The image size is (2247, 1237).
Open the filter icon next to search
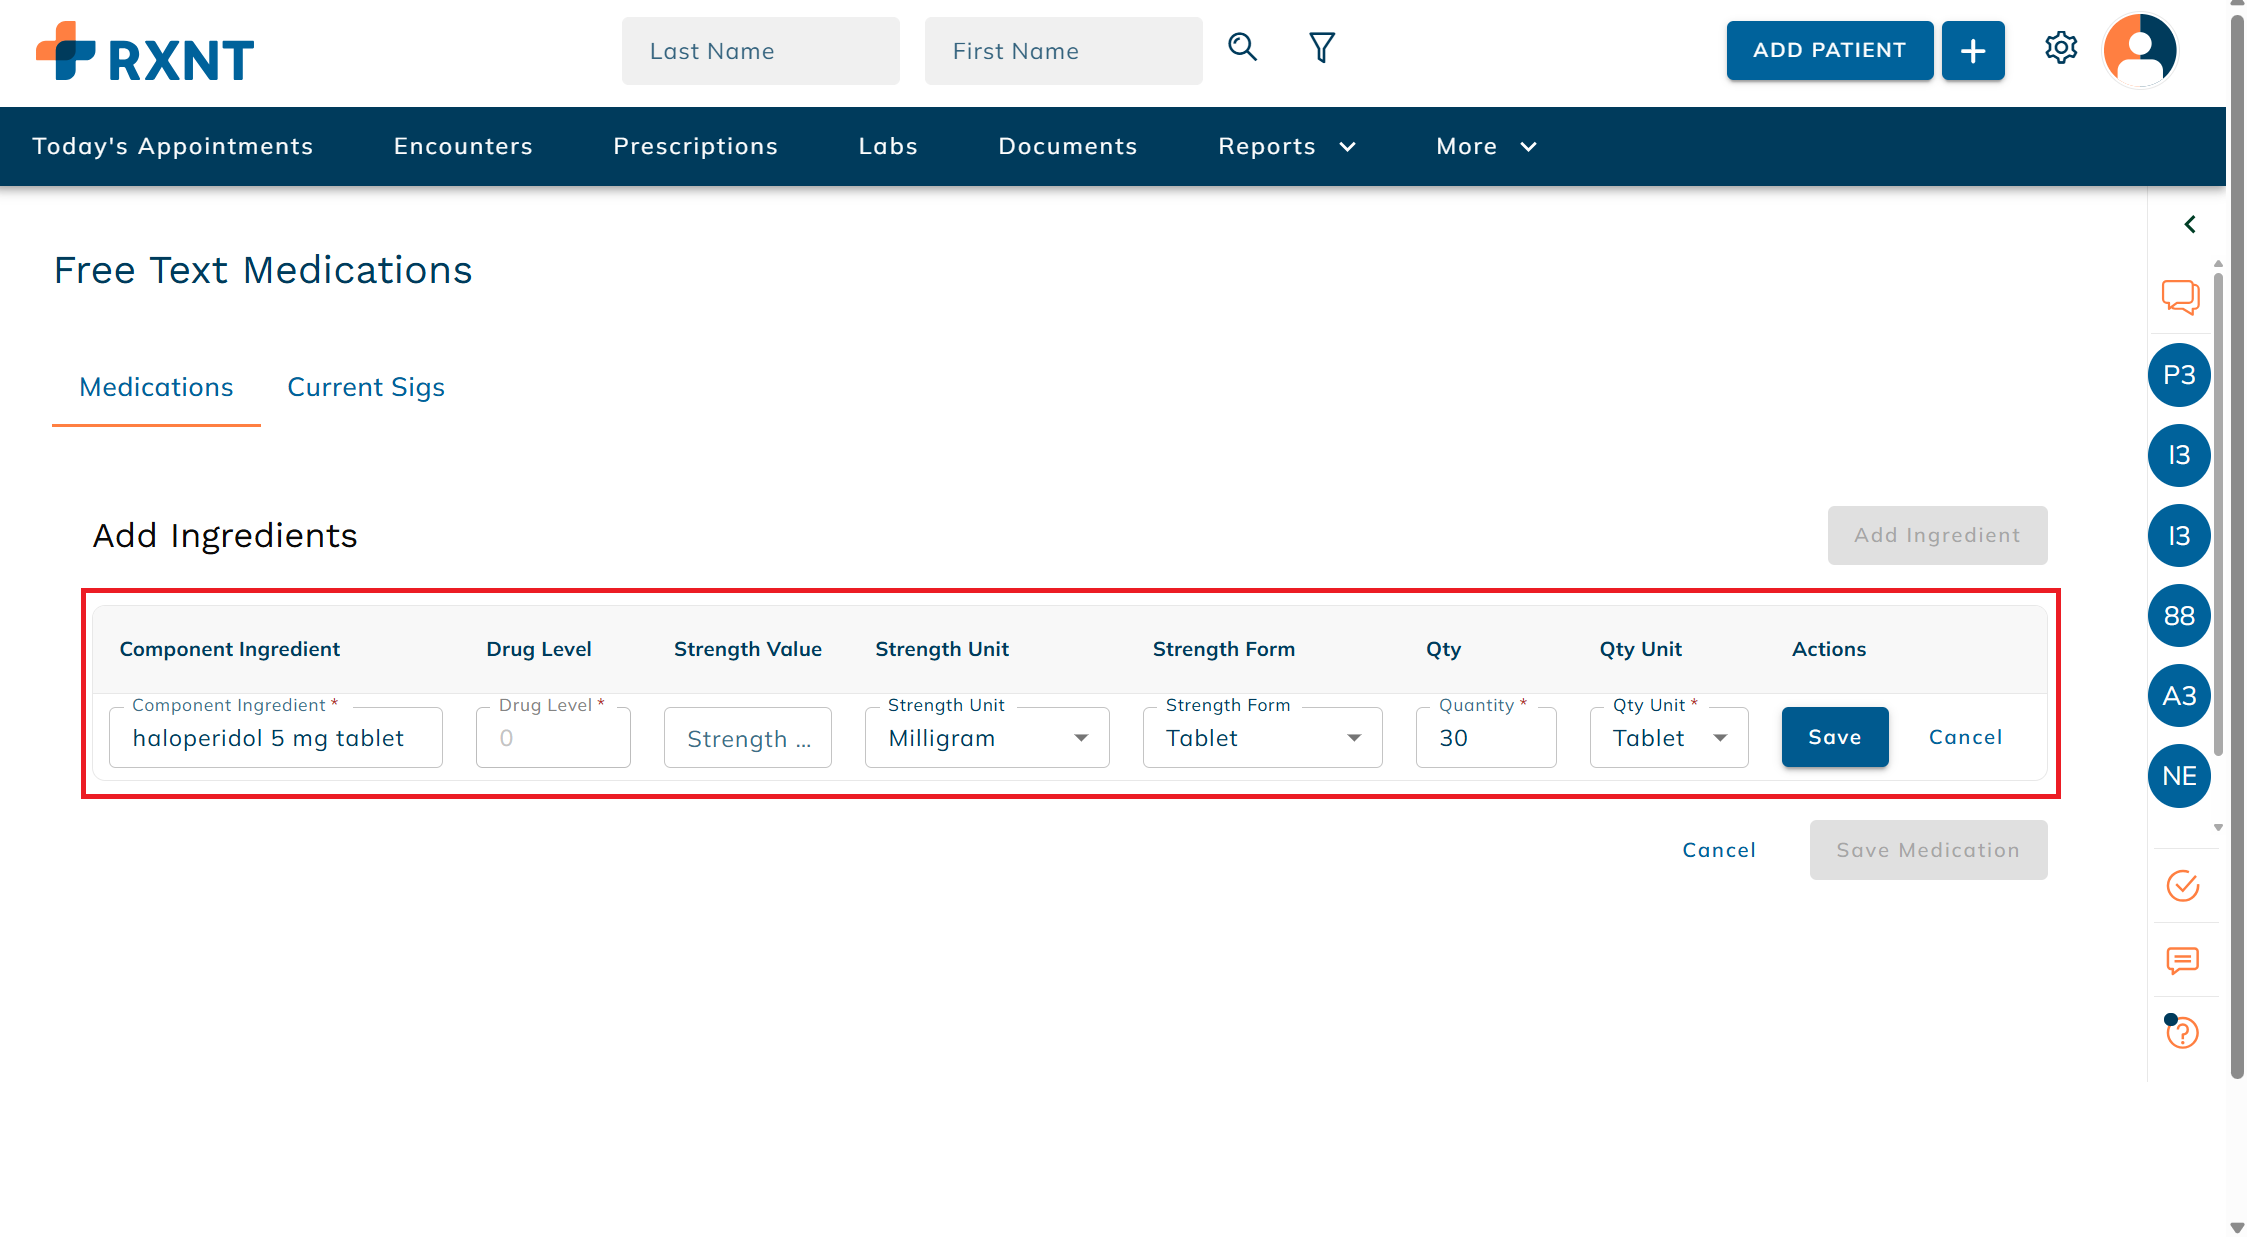(1320, 47)
